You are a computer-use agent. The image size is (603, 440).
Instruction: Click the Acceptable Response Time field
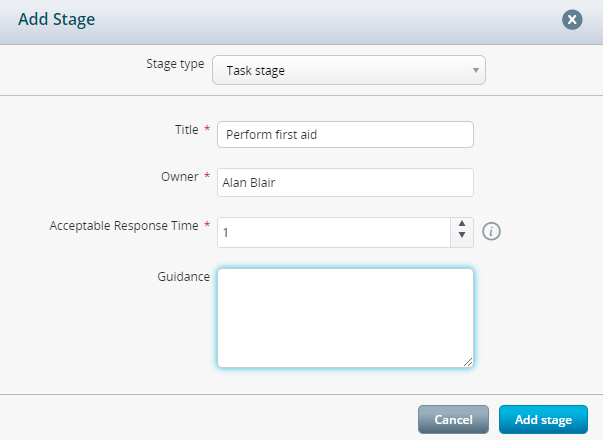[x=334, y=232]
